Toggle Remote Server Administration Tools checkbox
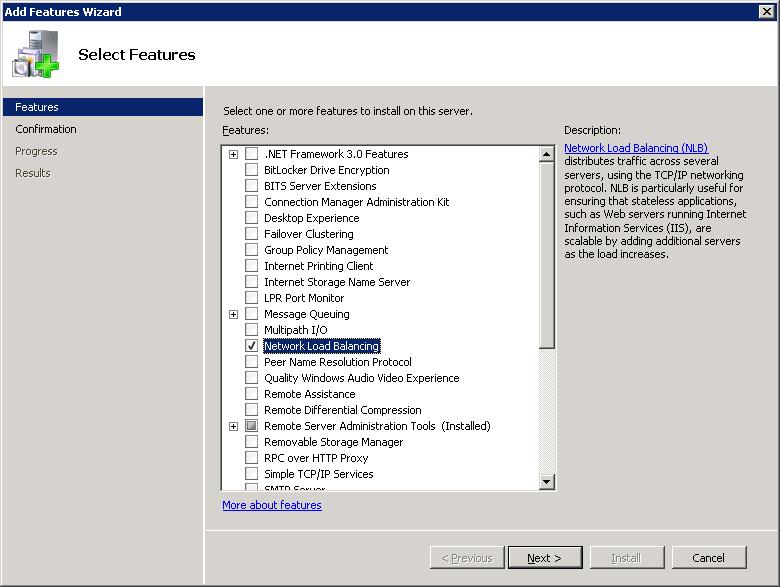Viewport: 780px width, 587px height. 251,426
